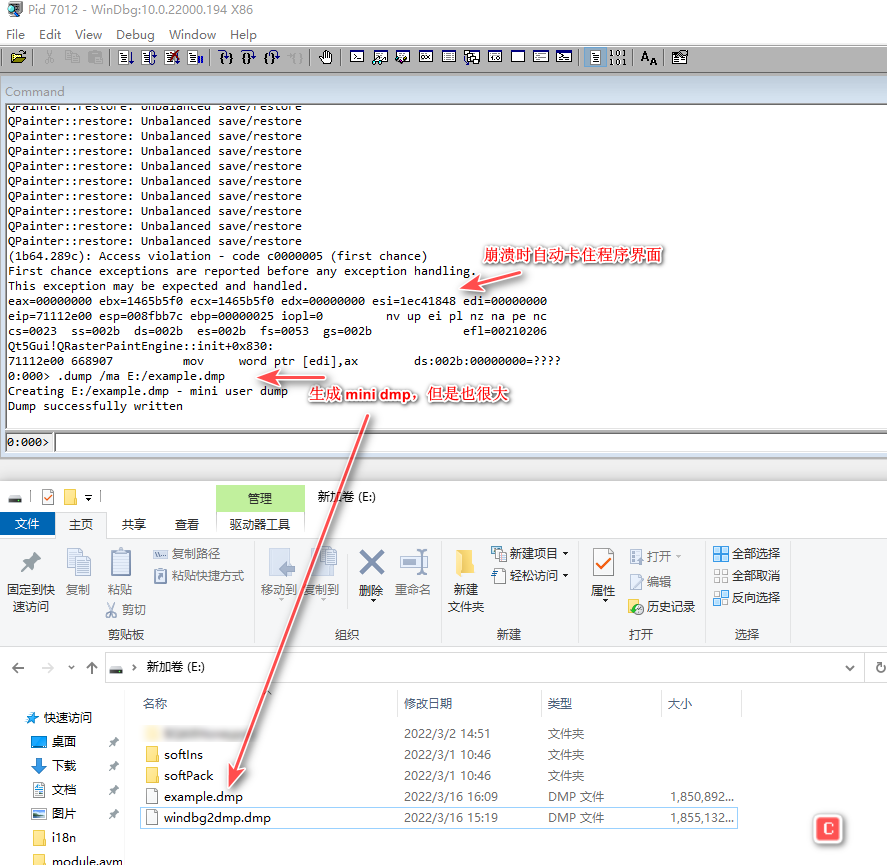
Task: Click the Explorer back navigation arrow
Action: pyautogui.click(x=18, y=668)
